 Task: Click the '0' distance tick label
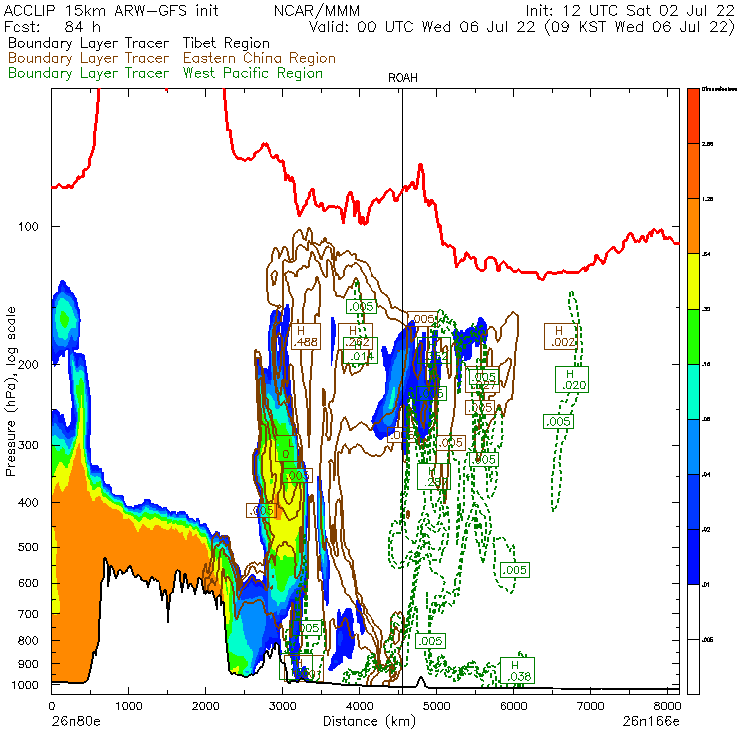click(52, 706)
